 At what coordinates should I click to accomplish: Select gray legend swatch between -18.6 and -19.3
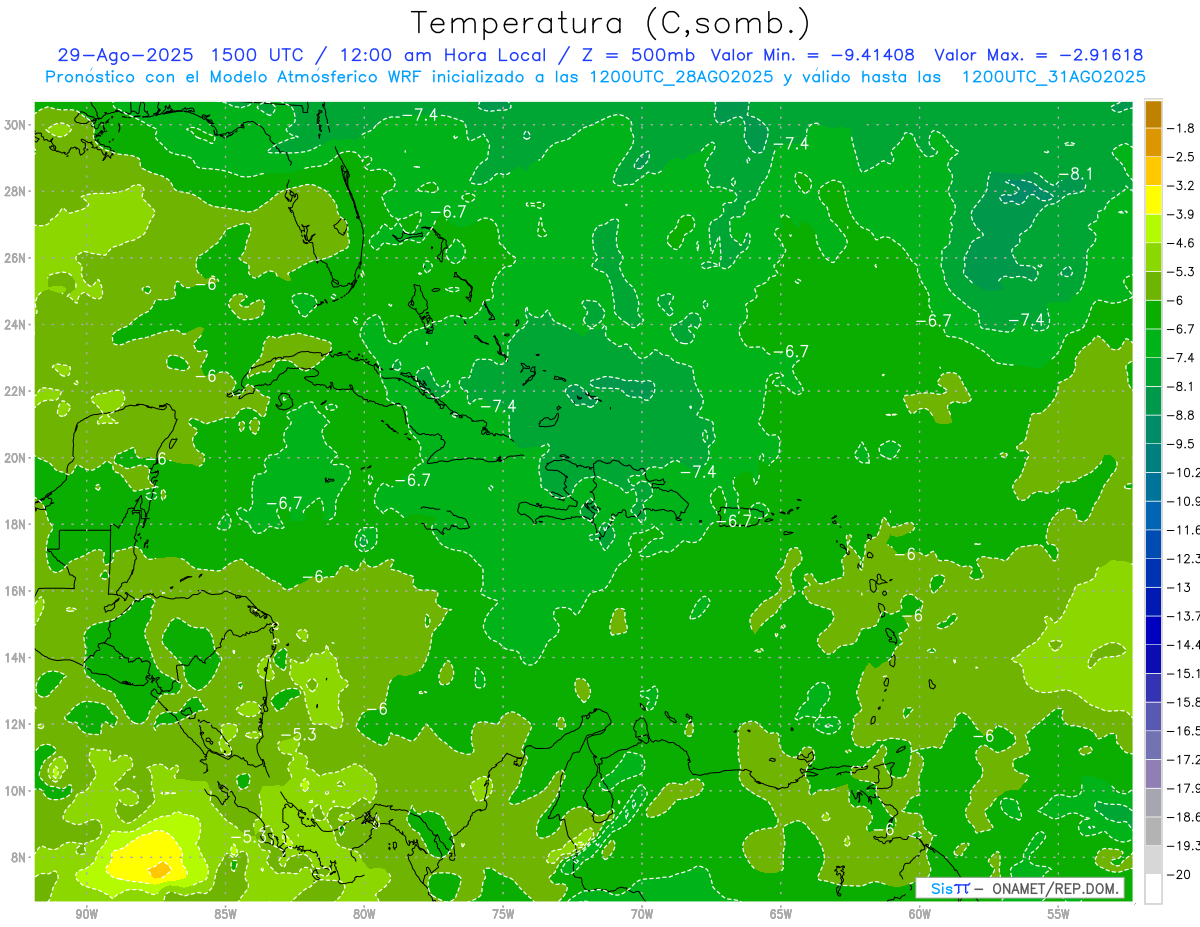pos(1153,830)
